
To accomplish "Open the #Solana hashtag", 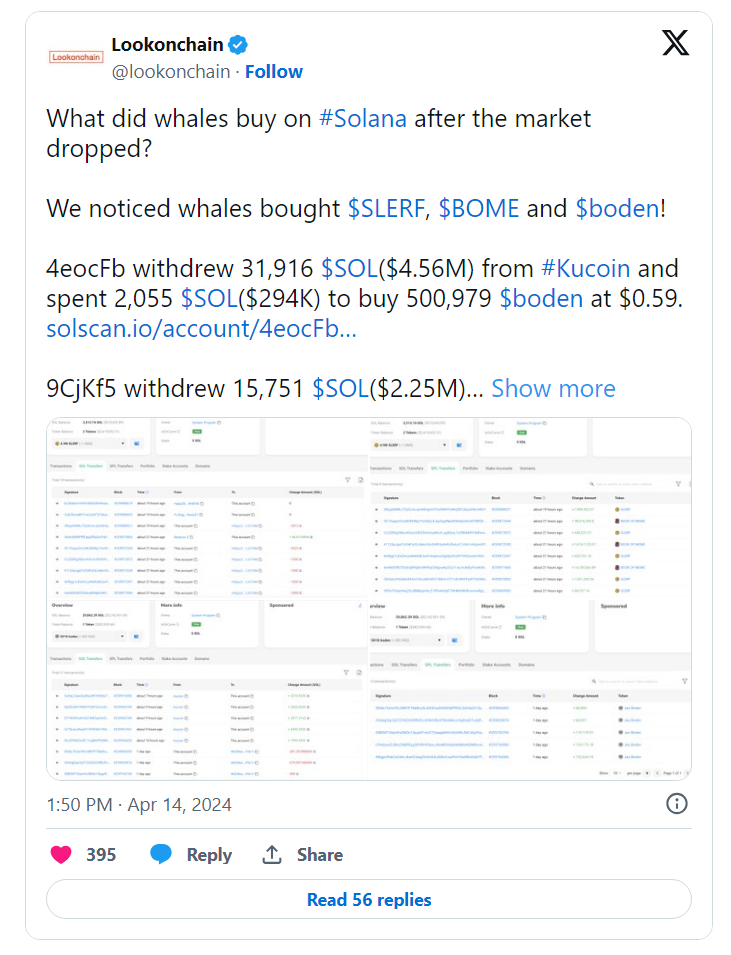I will (362, 119).
